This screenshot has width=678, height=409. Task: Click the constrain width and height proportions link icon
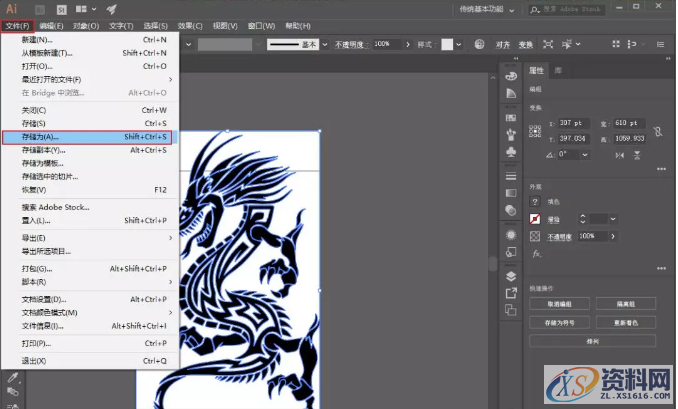coord(657,131)
